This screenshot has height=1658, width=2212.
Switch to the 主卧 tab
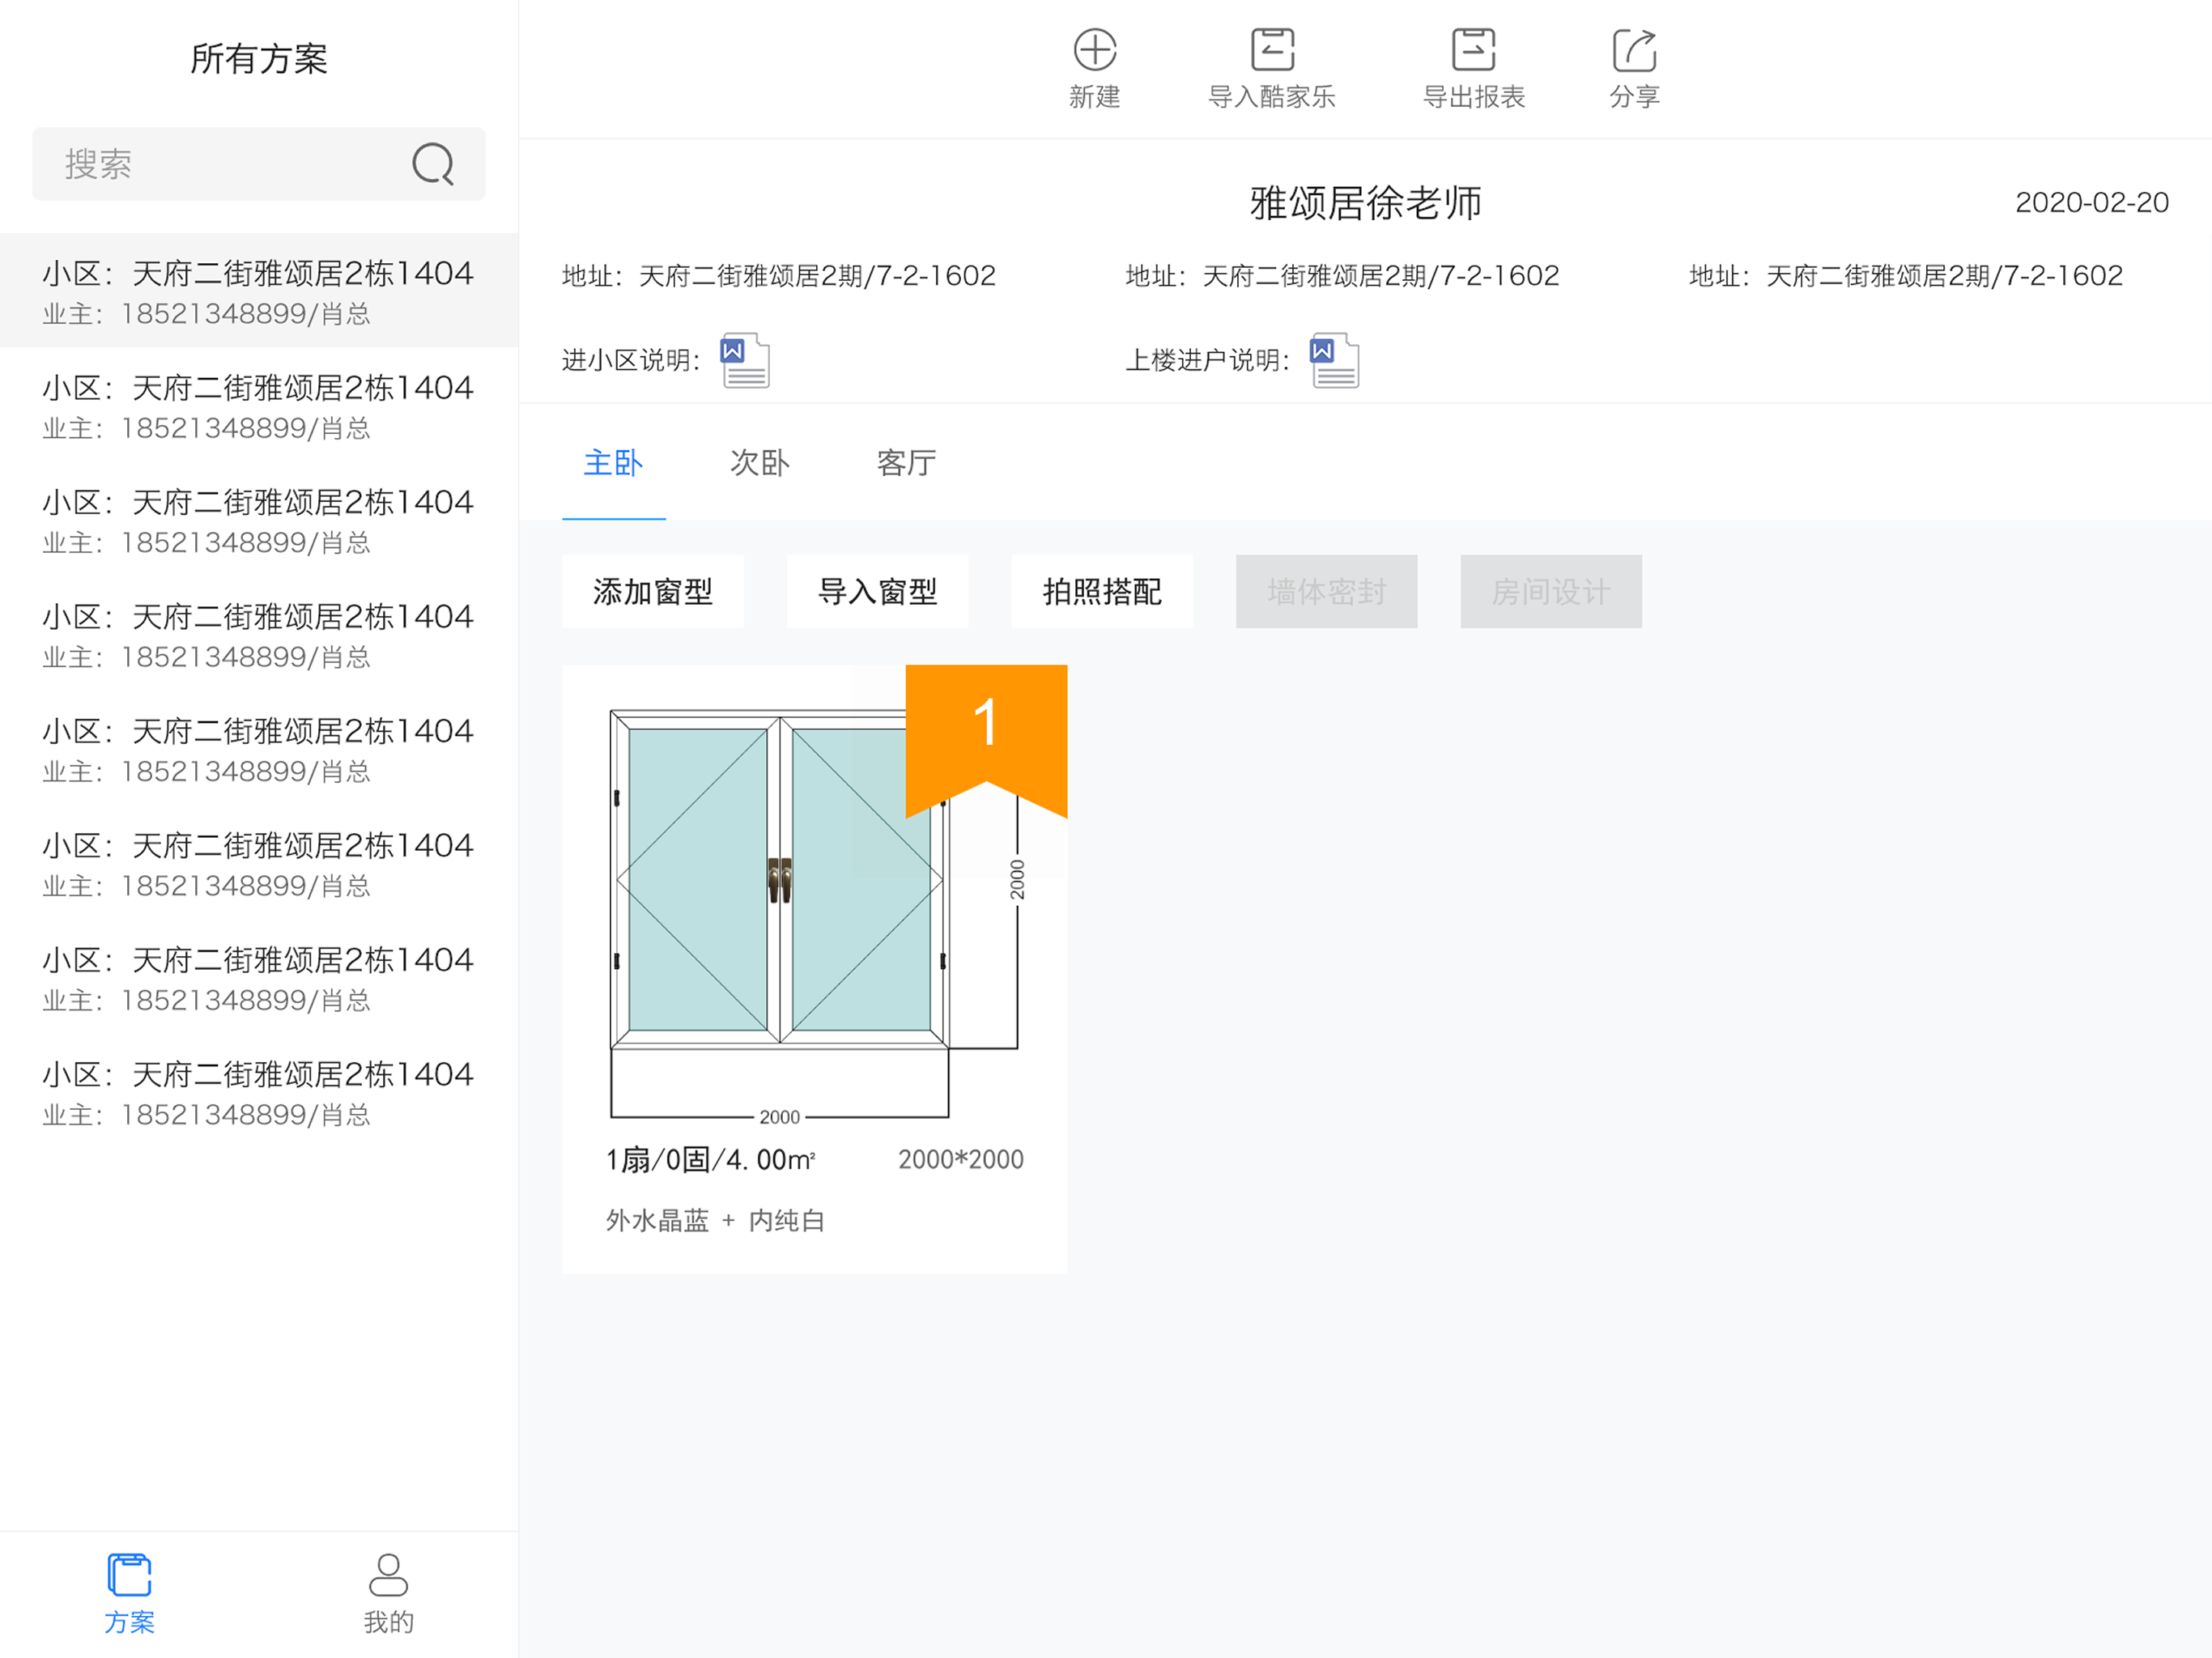pyautogui.click(x=613, y=463)
